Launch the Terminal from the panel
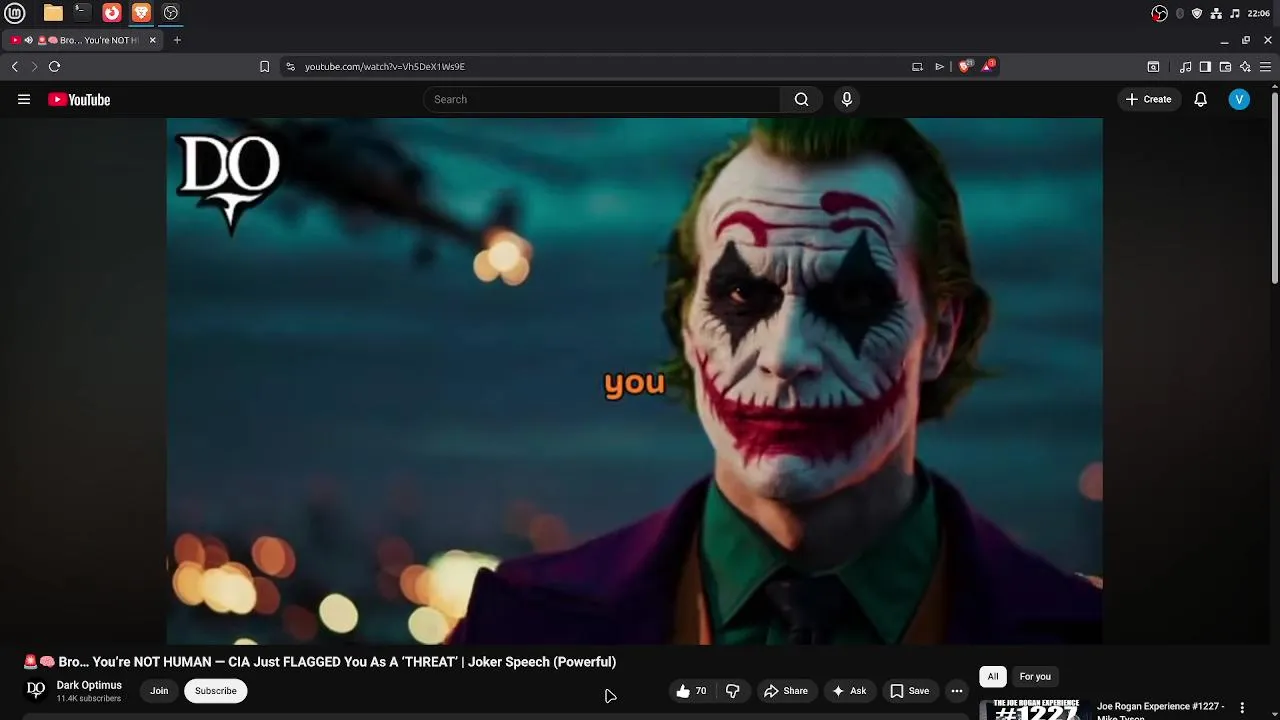The image size is (1280, 720). [82, 13]
